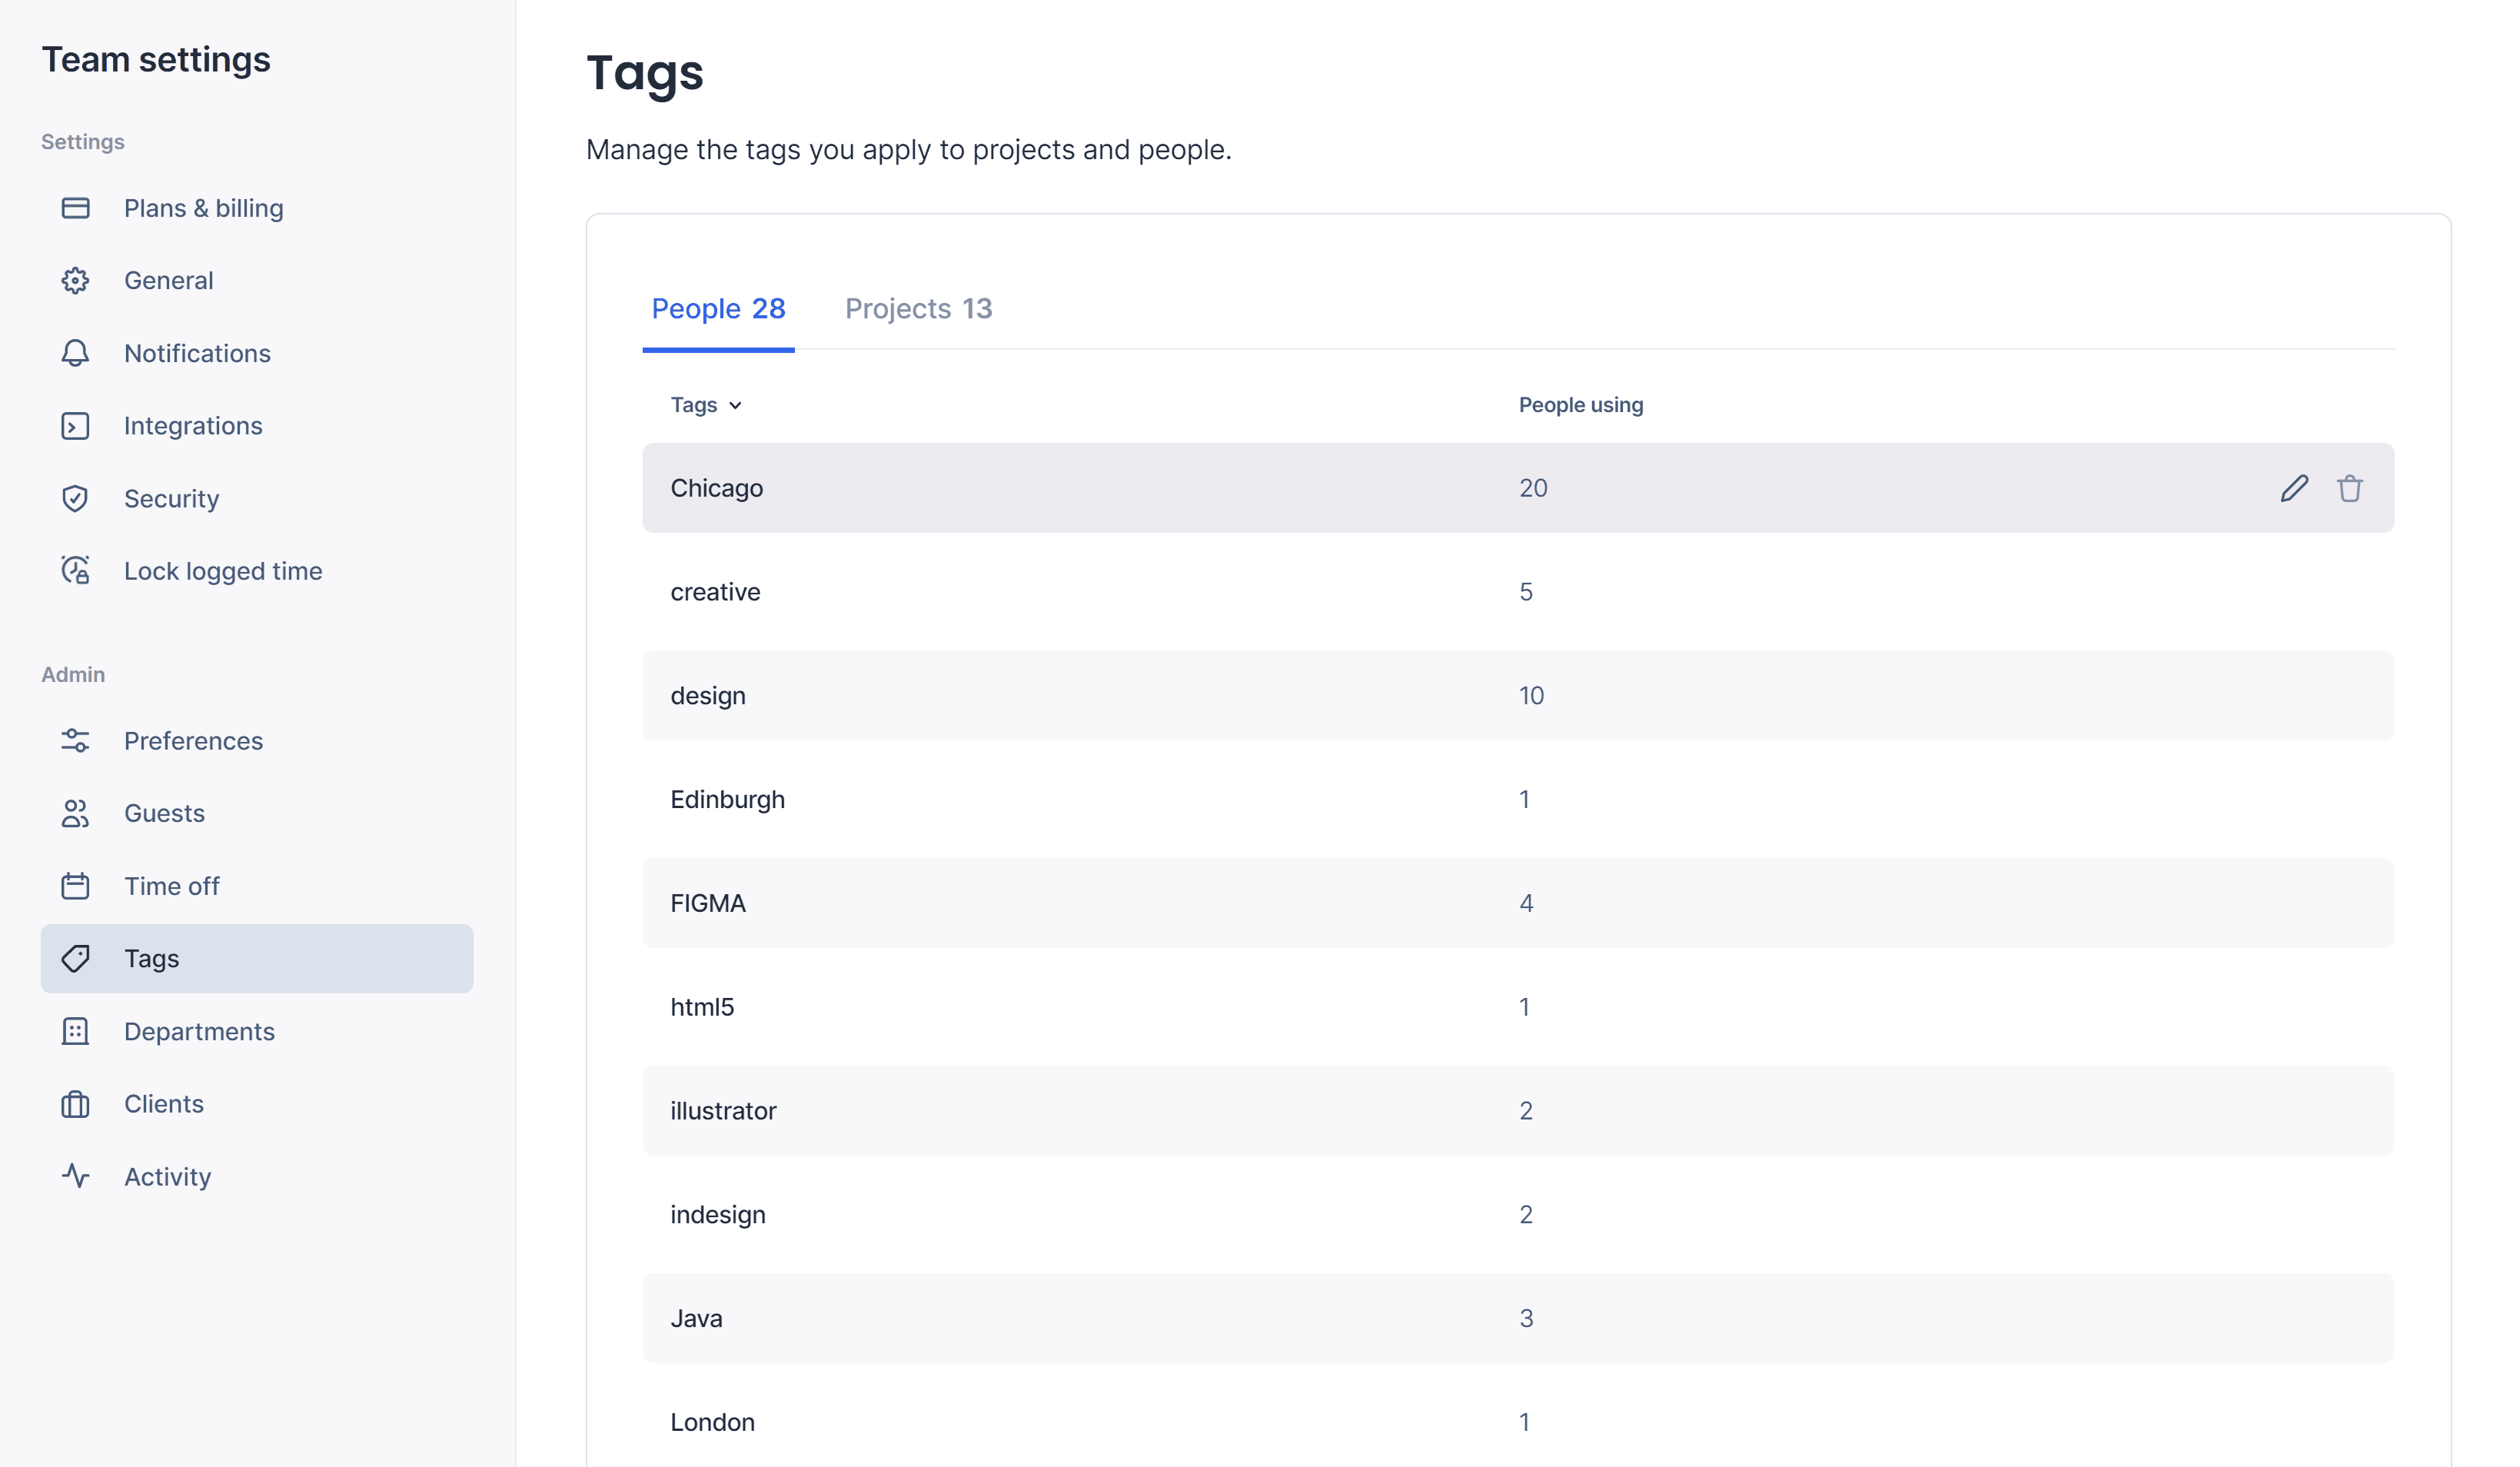Switch to the Projects 13 tab
Screen dimensions: 2520x1467
917,309
